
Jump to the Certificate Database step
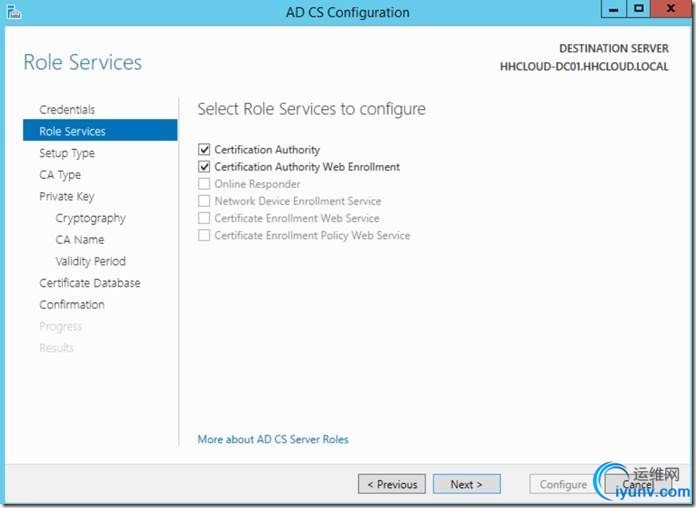pyautogui.click(x=89, y=283)
